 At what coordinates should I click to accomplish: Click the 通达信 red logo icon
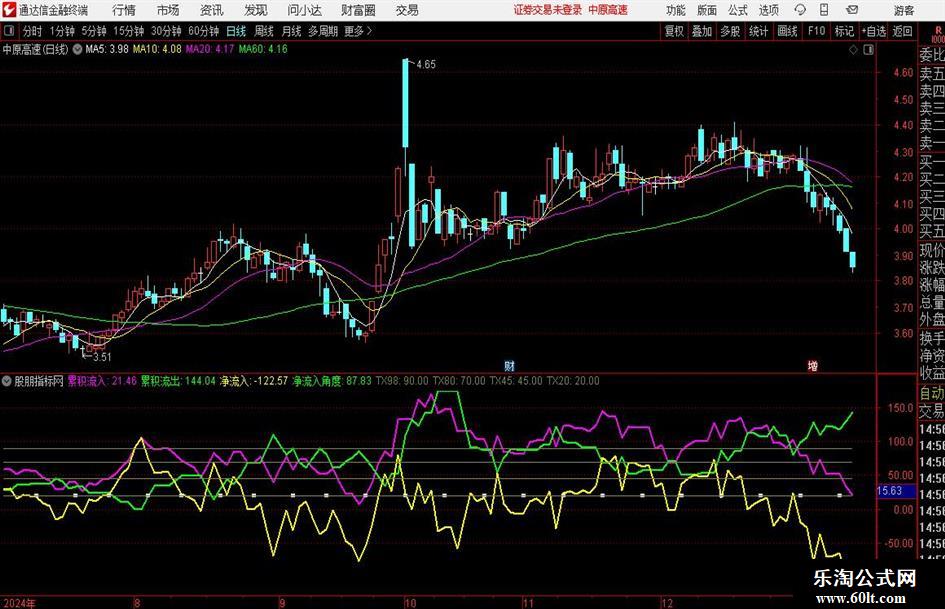click(9, 10)
